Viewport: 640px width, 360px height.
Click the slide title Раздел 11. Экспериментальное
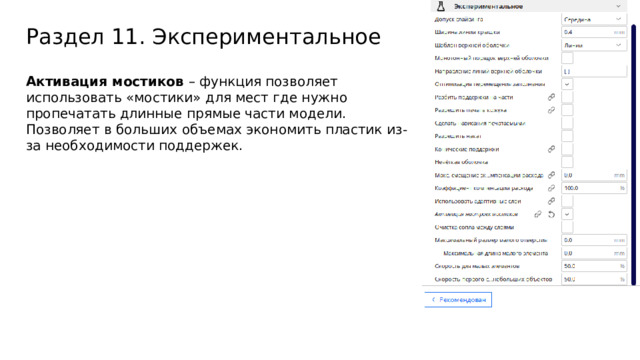[x=203, y=37]
